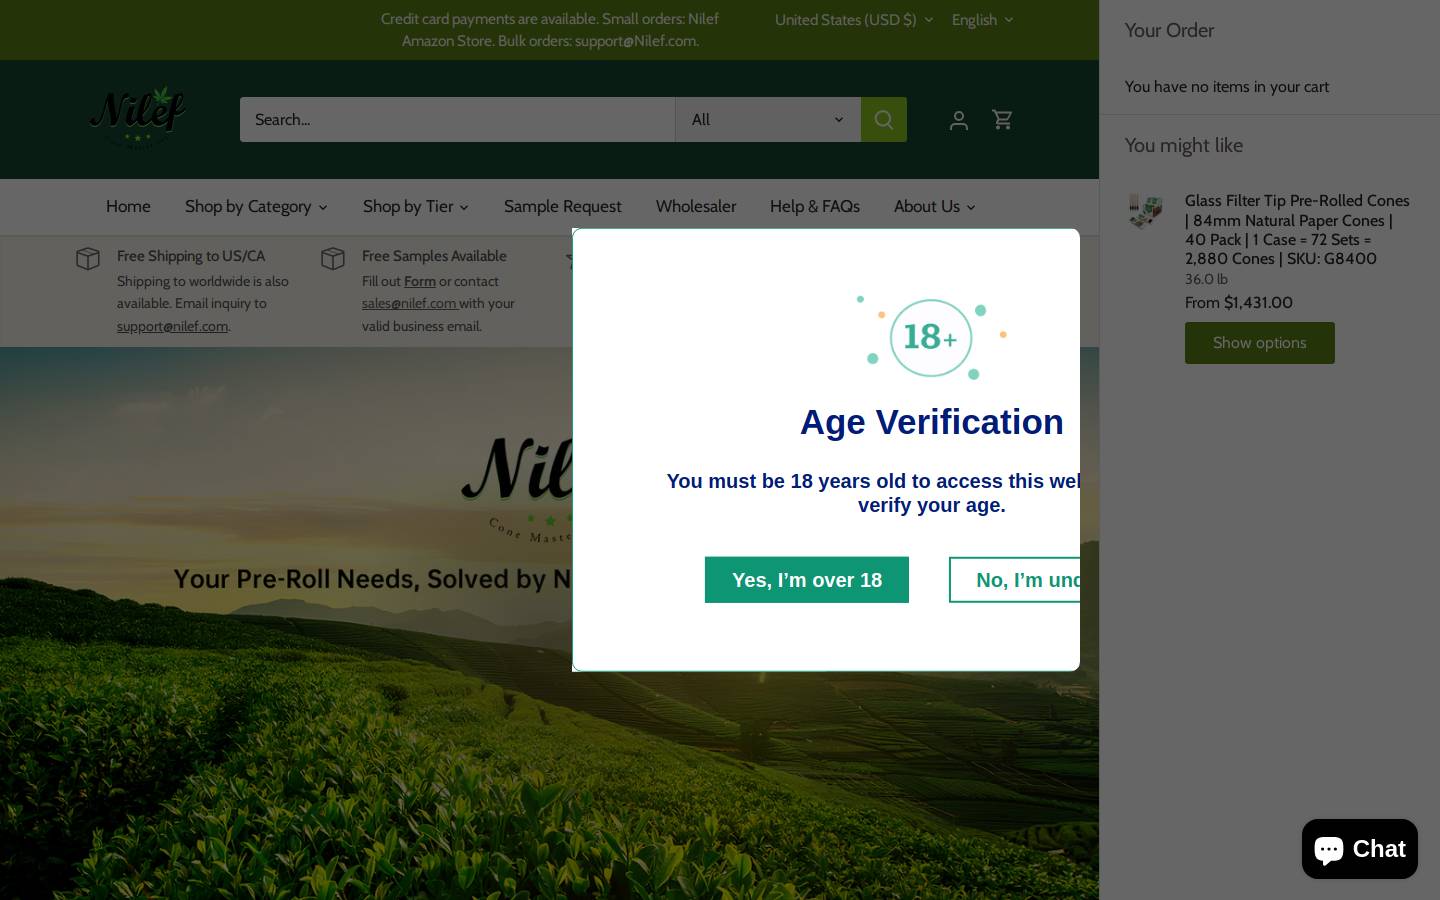The height and width of the screenshot is (900, 1440).
Task: Confirm Yes, I'm over 18
Action: point(807,580)
